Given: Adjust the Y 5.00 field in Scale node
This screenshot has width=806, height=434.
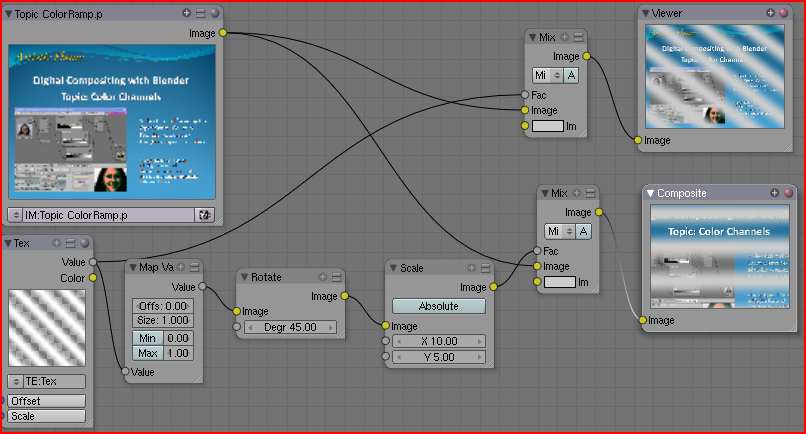Looking at the screenshot, I should point(439,357).
